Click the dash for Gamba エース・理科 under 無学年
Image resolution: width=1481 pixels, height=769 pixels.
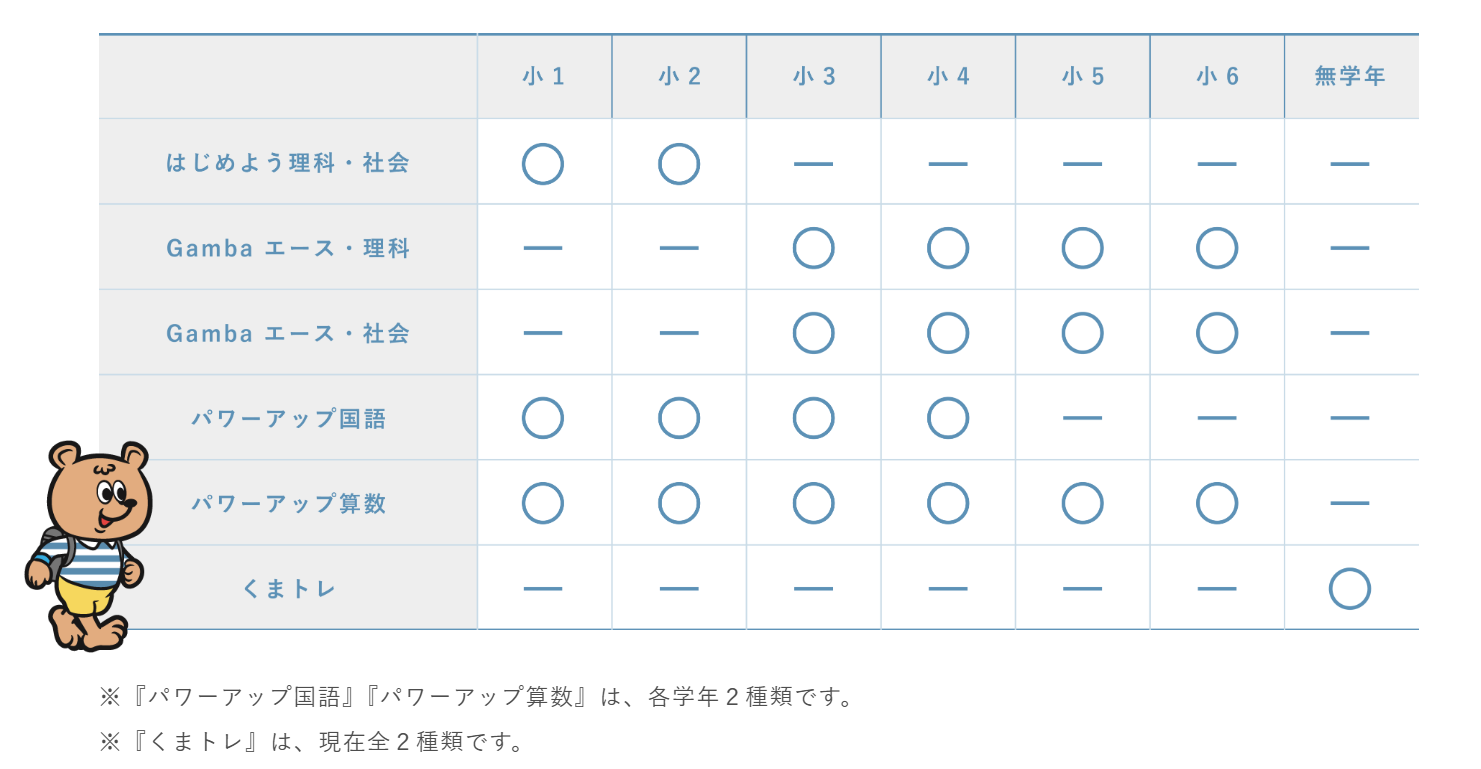(1349, 248)
